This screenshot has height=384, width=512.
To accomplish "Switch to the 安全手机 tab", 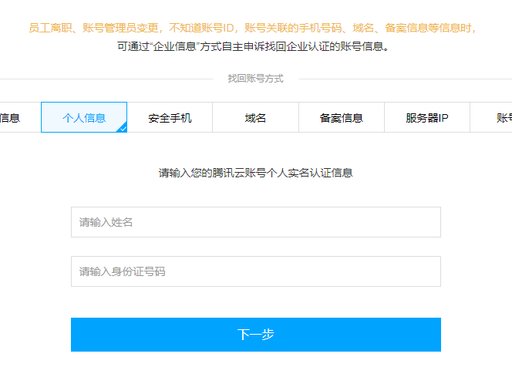I will pyautogui.click(x=170, y=117).
